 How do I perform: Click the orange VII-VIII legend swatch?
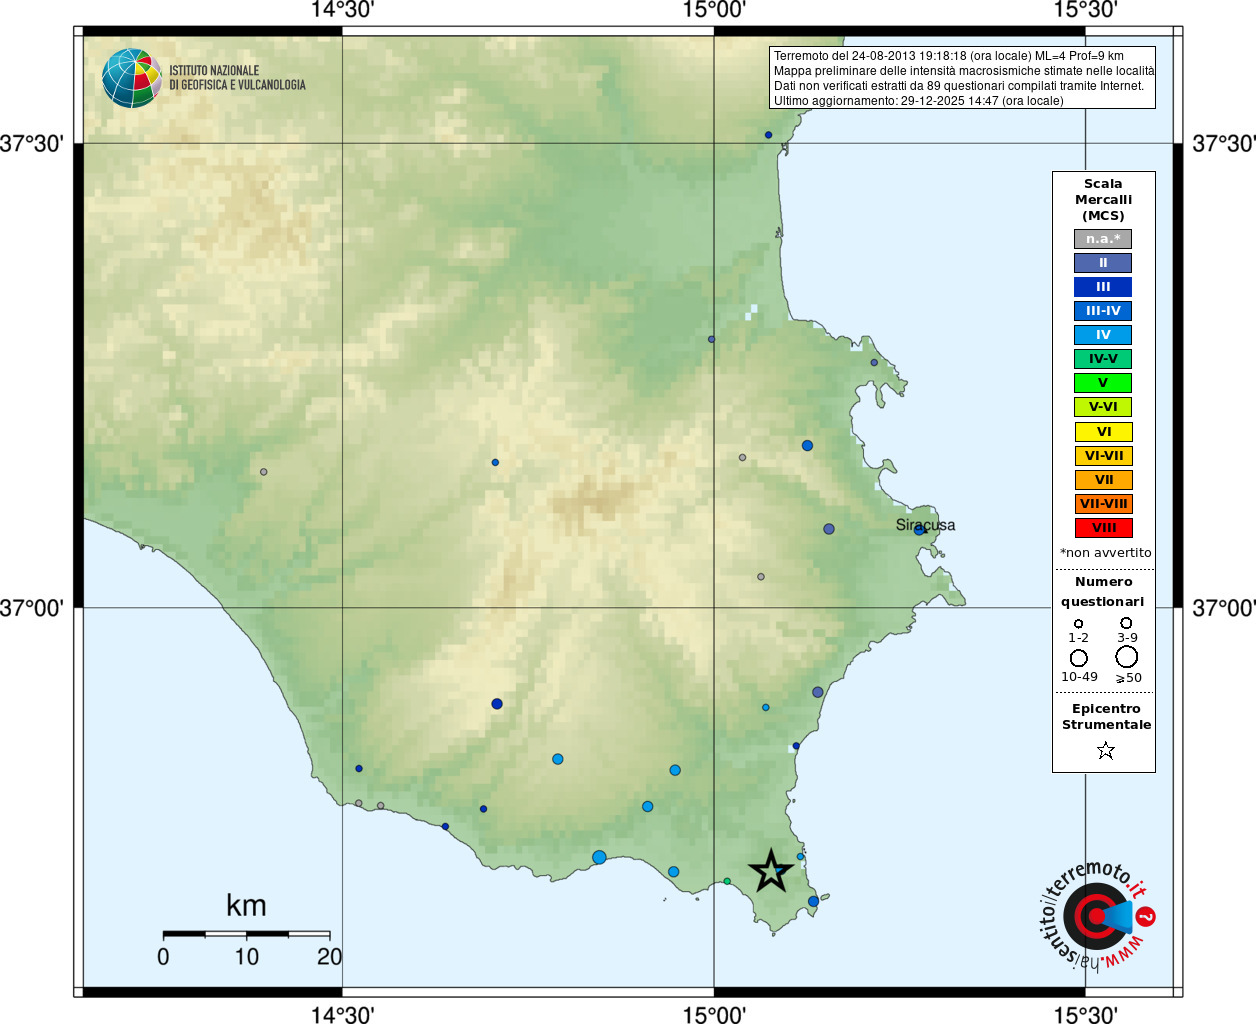click(1103, 504)
